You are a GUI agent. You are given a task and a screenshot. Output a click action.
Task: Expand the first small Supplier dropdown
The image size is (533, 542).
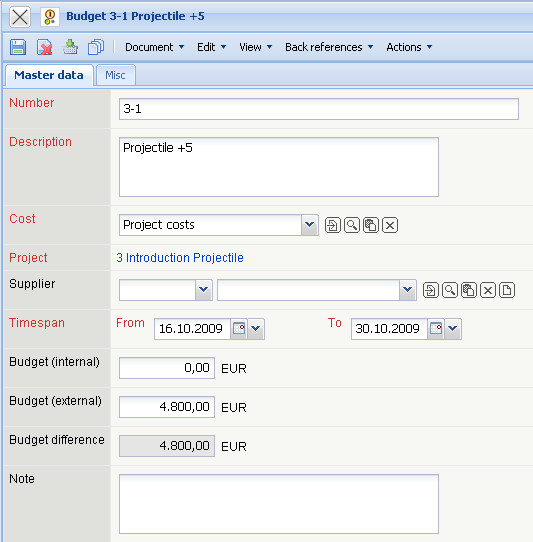point(204,290)
